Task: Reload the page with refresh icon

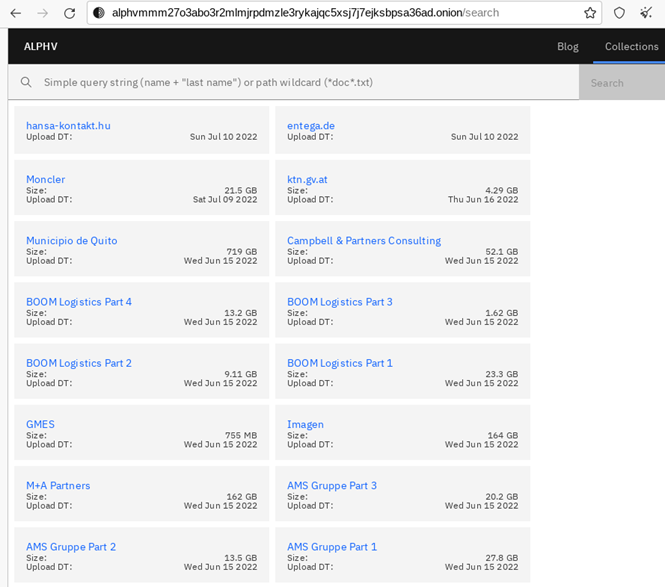Action: (x=70, y=13)
